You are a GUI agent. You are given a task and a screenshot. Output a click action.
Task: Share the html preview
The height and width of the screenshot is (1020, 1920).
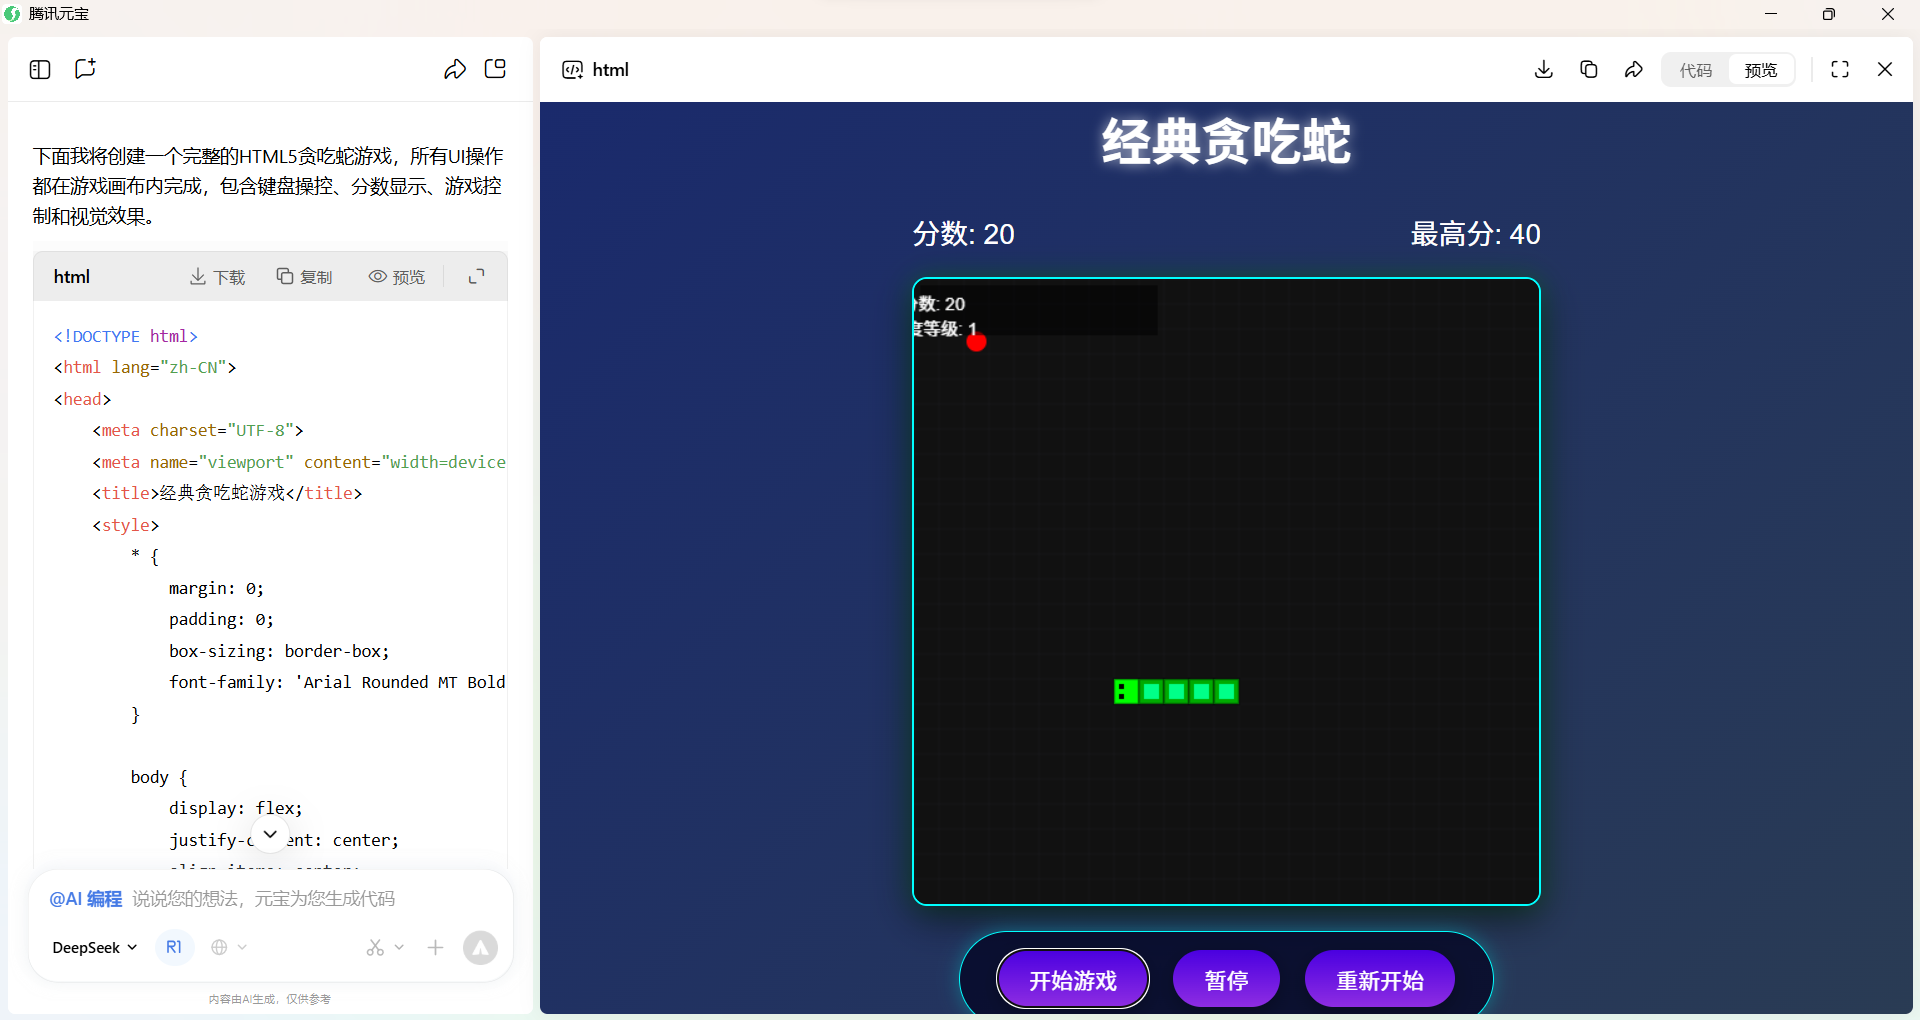[x=1634, y=69]
